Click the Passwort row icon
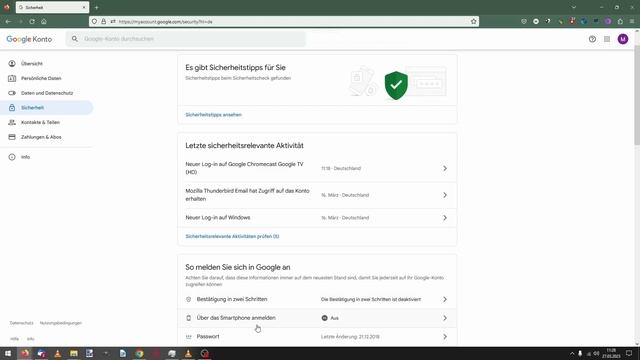 (189, 337)
